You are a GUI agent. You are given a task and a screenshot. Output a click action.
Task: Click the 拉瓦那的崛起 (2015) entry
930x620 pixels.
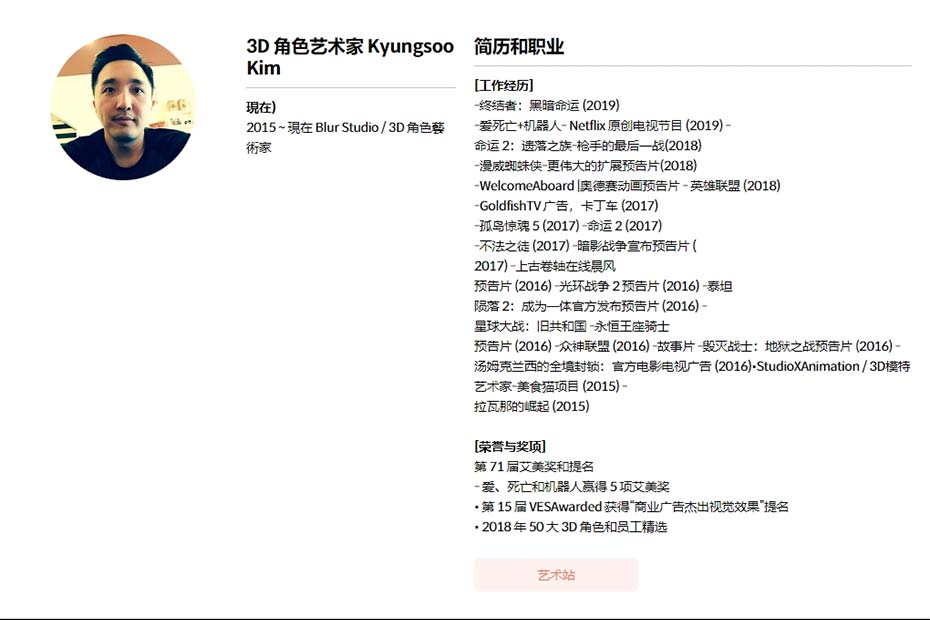[532, 406]
